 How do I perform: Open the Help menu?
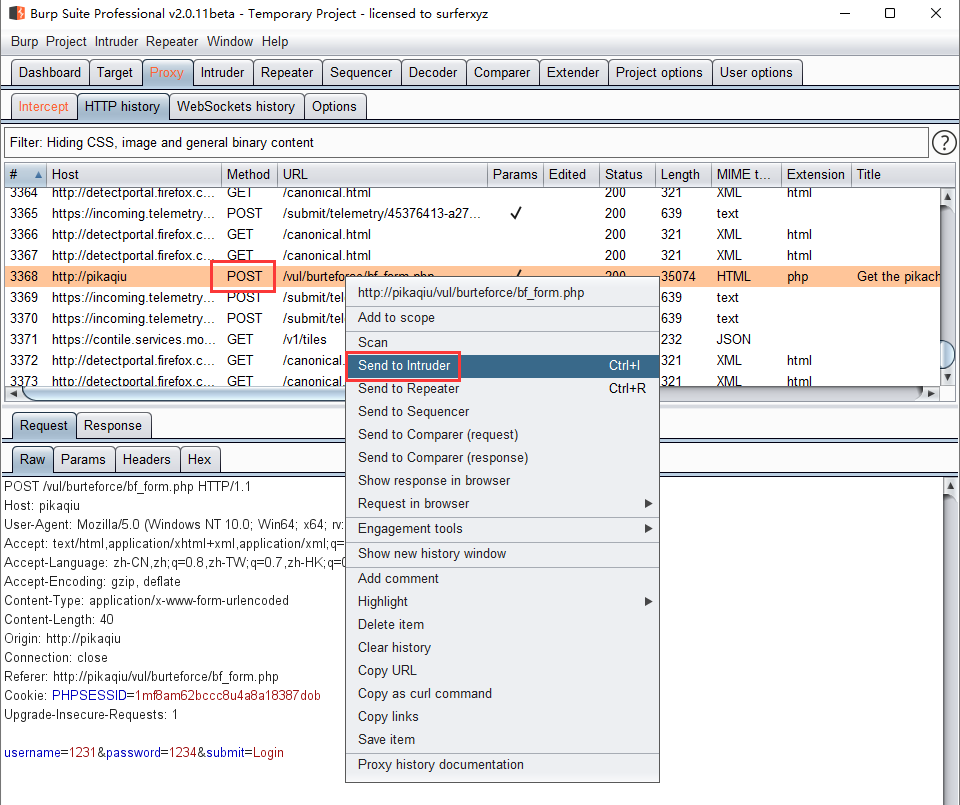click(x=275, y=42)
